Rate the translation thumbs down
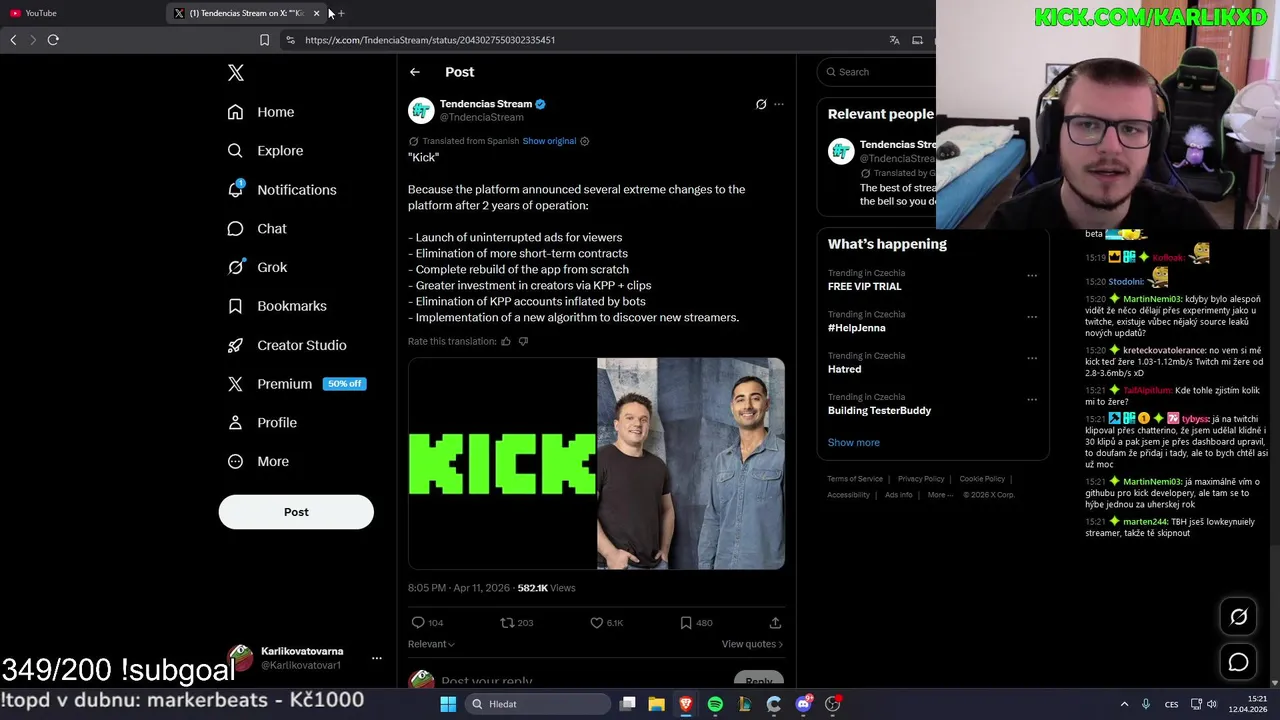Image resolution: width=1280 pixels, height=720 pixels. (523, 342)
